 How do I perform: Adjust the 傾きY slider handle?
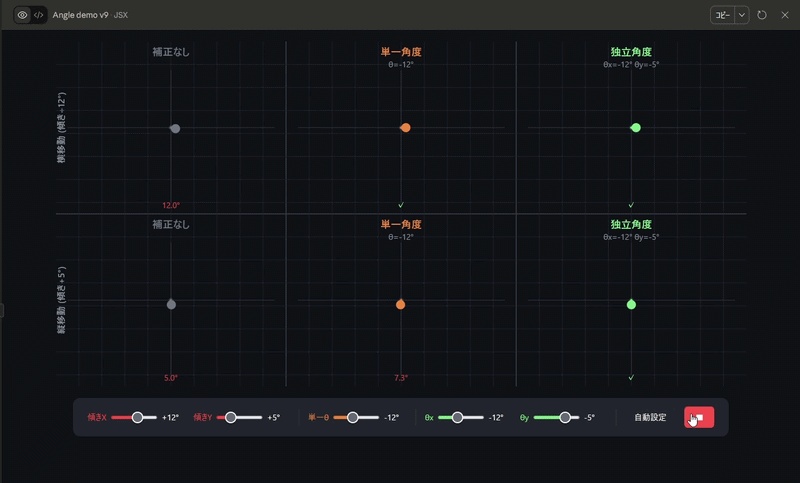(x=231, y=417)
